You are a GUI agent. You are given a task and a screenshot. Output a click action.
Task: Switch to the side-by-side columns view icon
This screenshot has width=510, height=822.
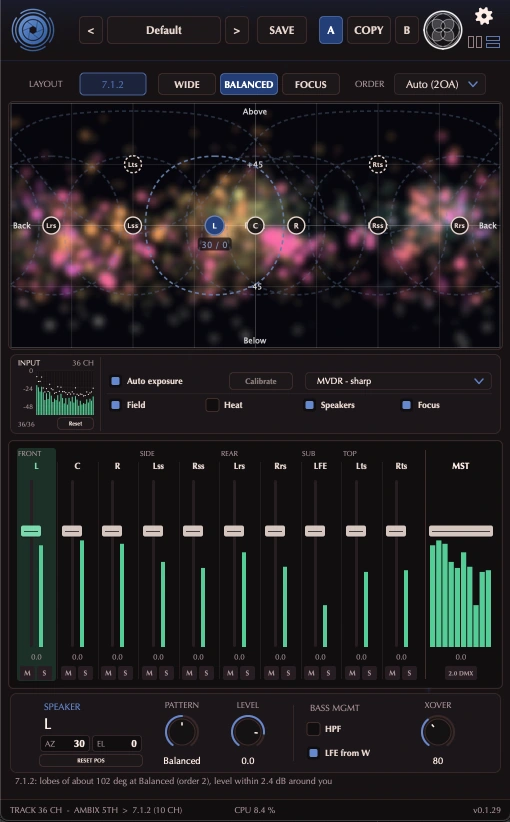[x=475, y=42]
